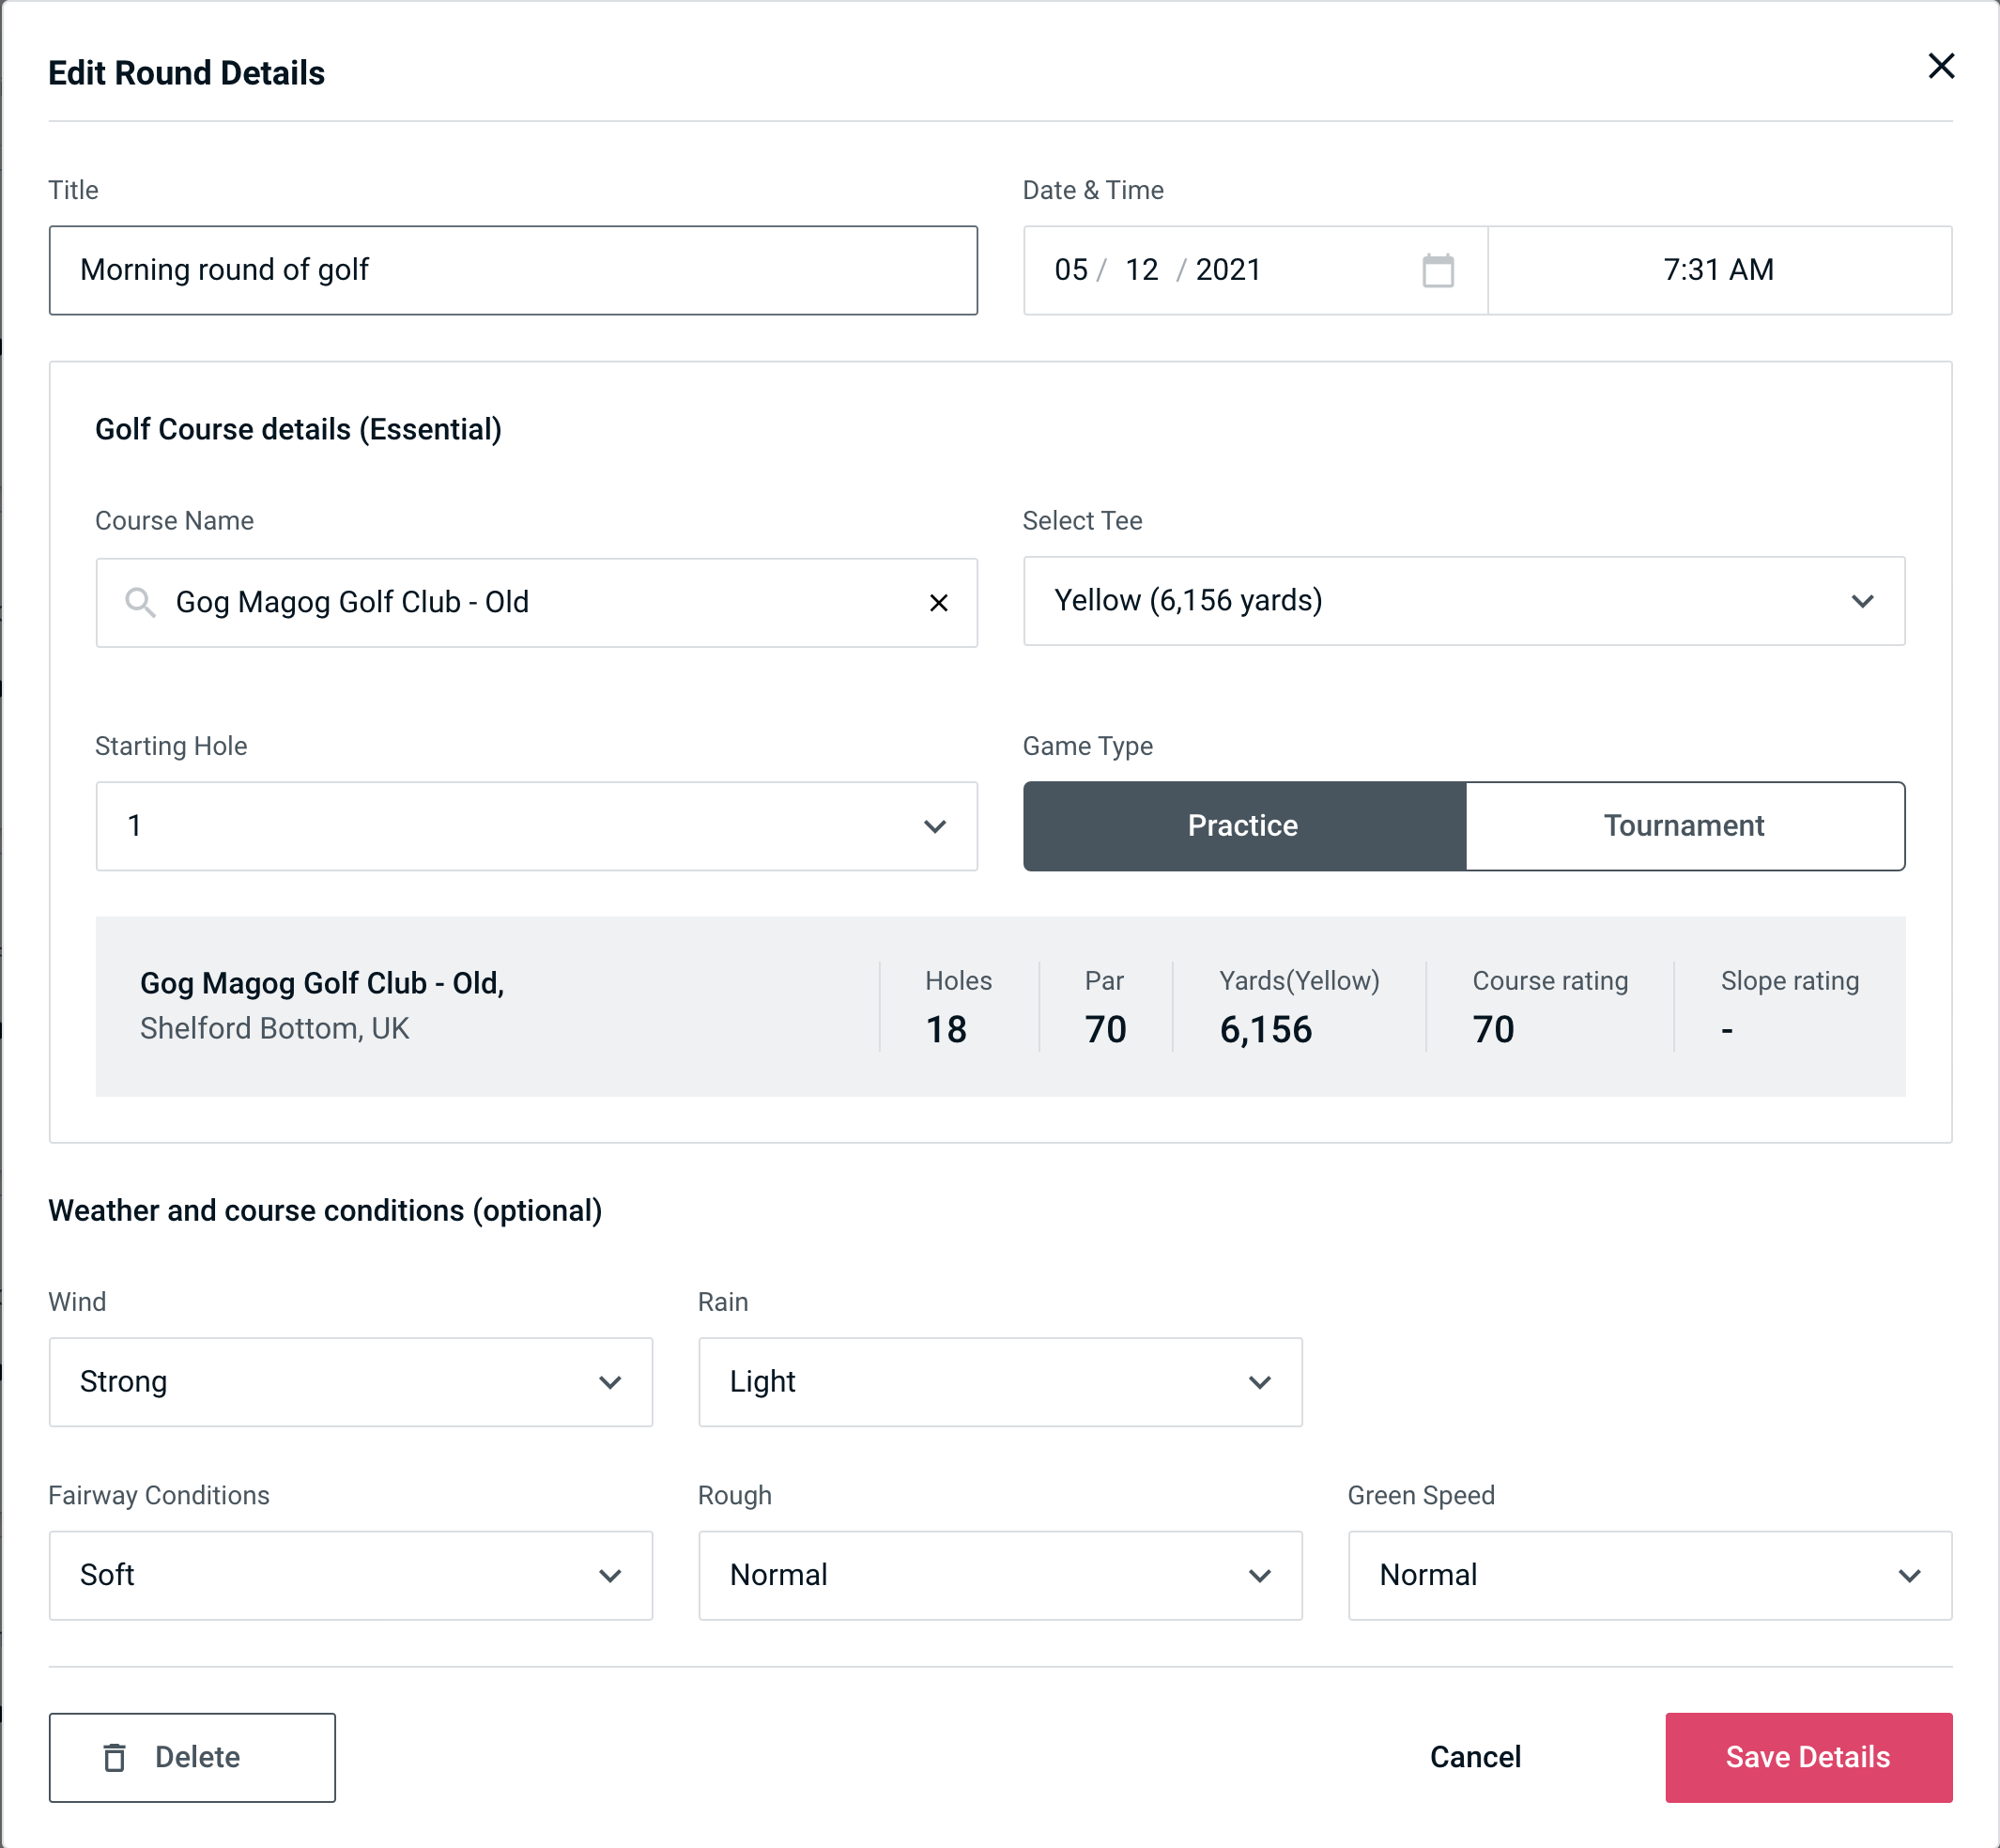Click the calendar icon next to date
Screen dimensions: 2000x1848
point(1436,269)
